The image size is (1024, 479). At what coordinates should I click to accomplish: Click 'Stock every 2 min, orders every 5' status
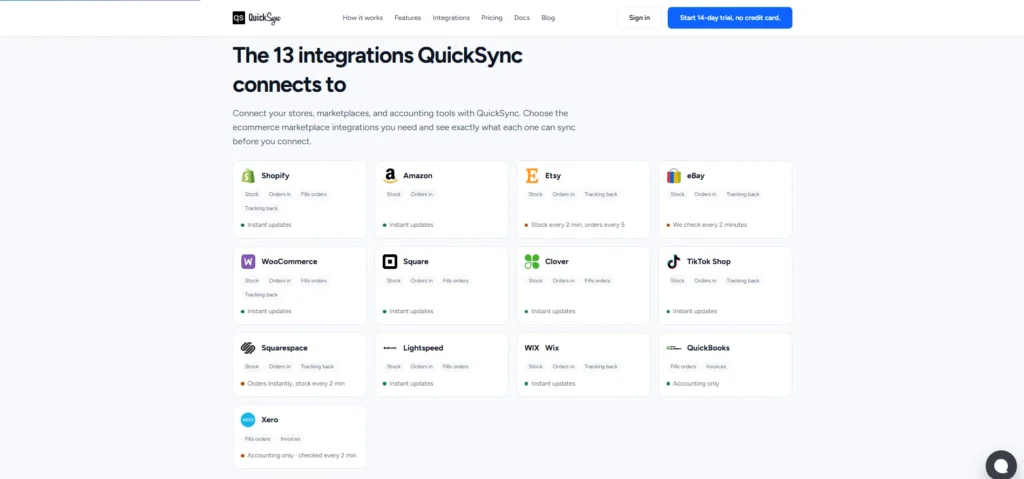[x=575, y=225]
